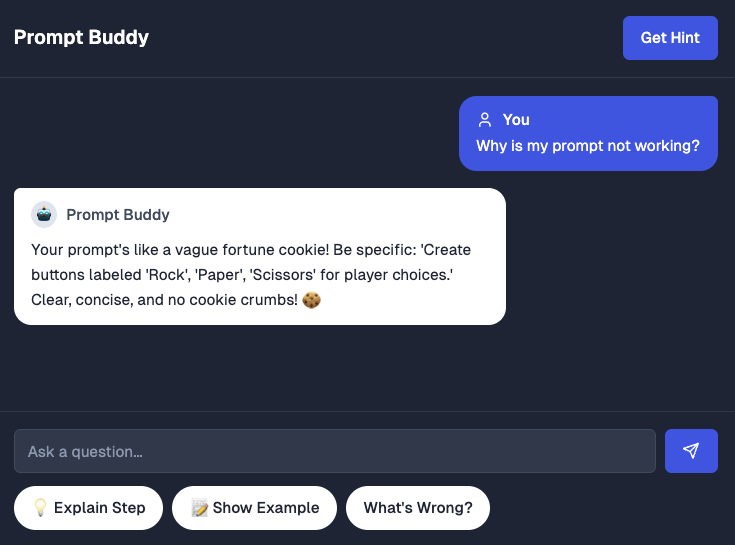Select the What's Wrong? quick action
Viewport: 735px width, 545px height.
[418, 508]
